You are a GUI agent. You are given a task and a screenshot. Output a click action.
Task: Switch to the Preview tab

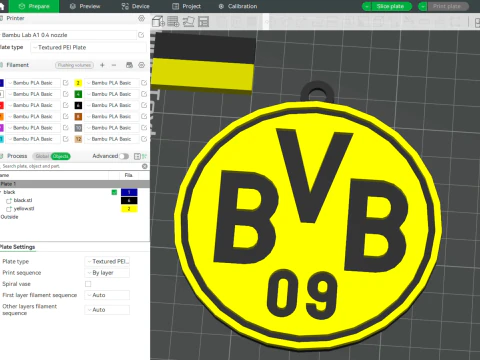(85, 6)
